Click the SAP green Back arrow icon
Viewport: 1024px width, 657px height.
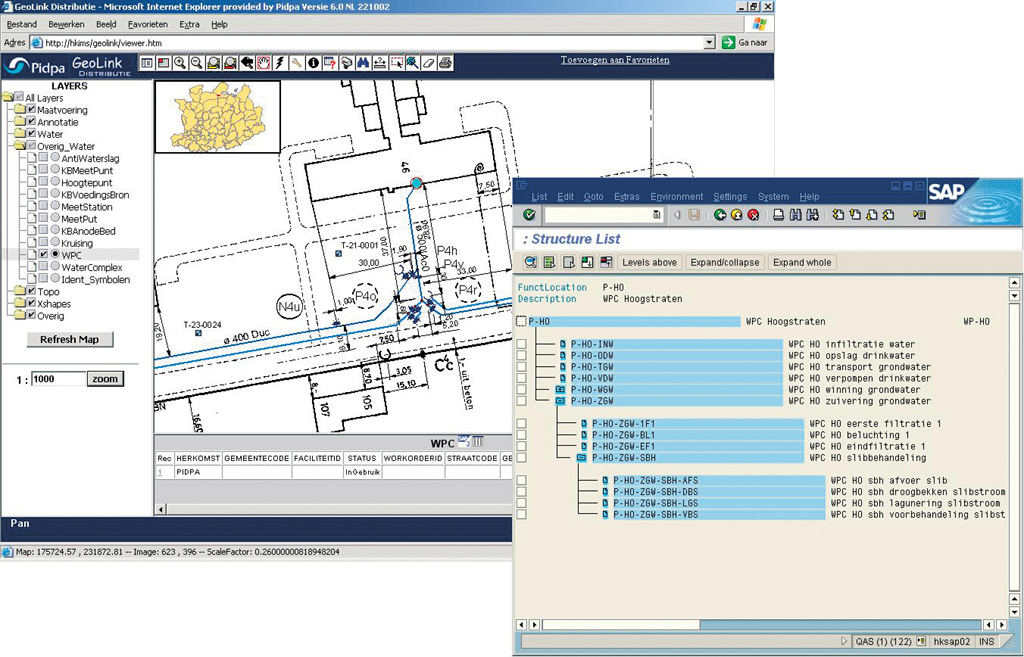point(720,215)
